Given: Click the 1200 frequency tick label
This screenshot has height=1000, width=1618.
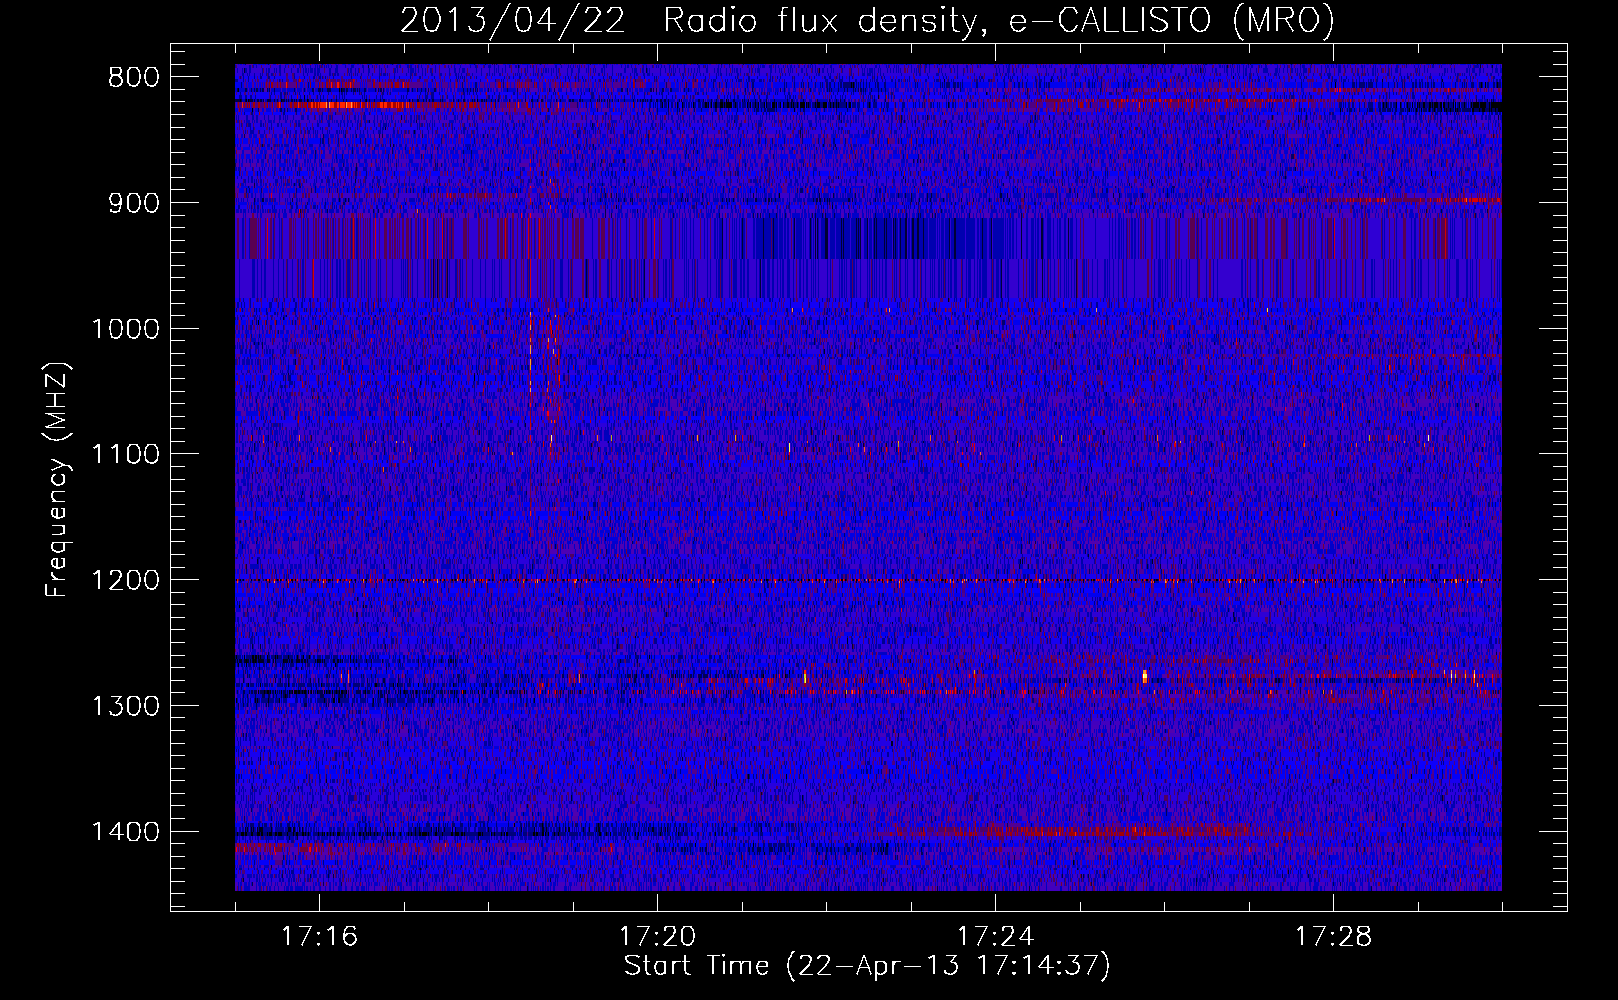Looking at the screenshot, I should click(125, 581).
